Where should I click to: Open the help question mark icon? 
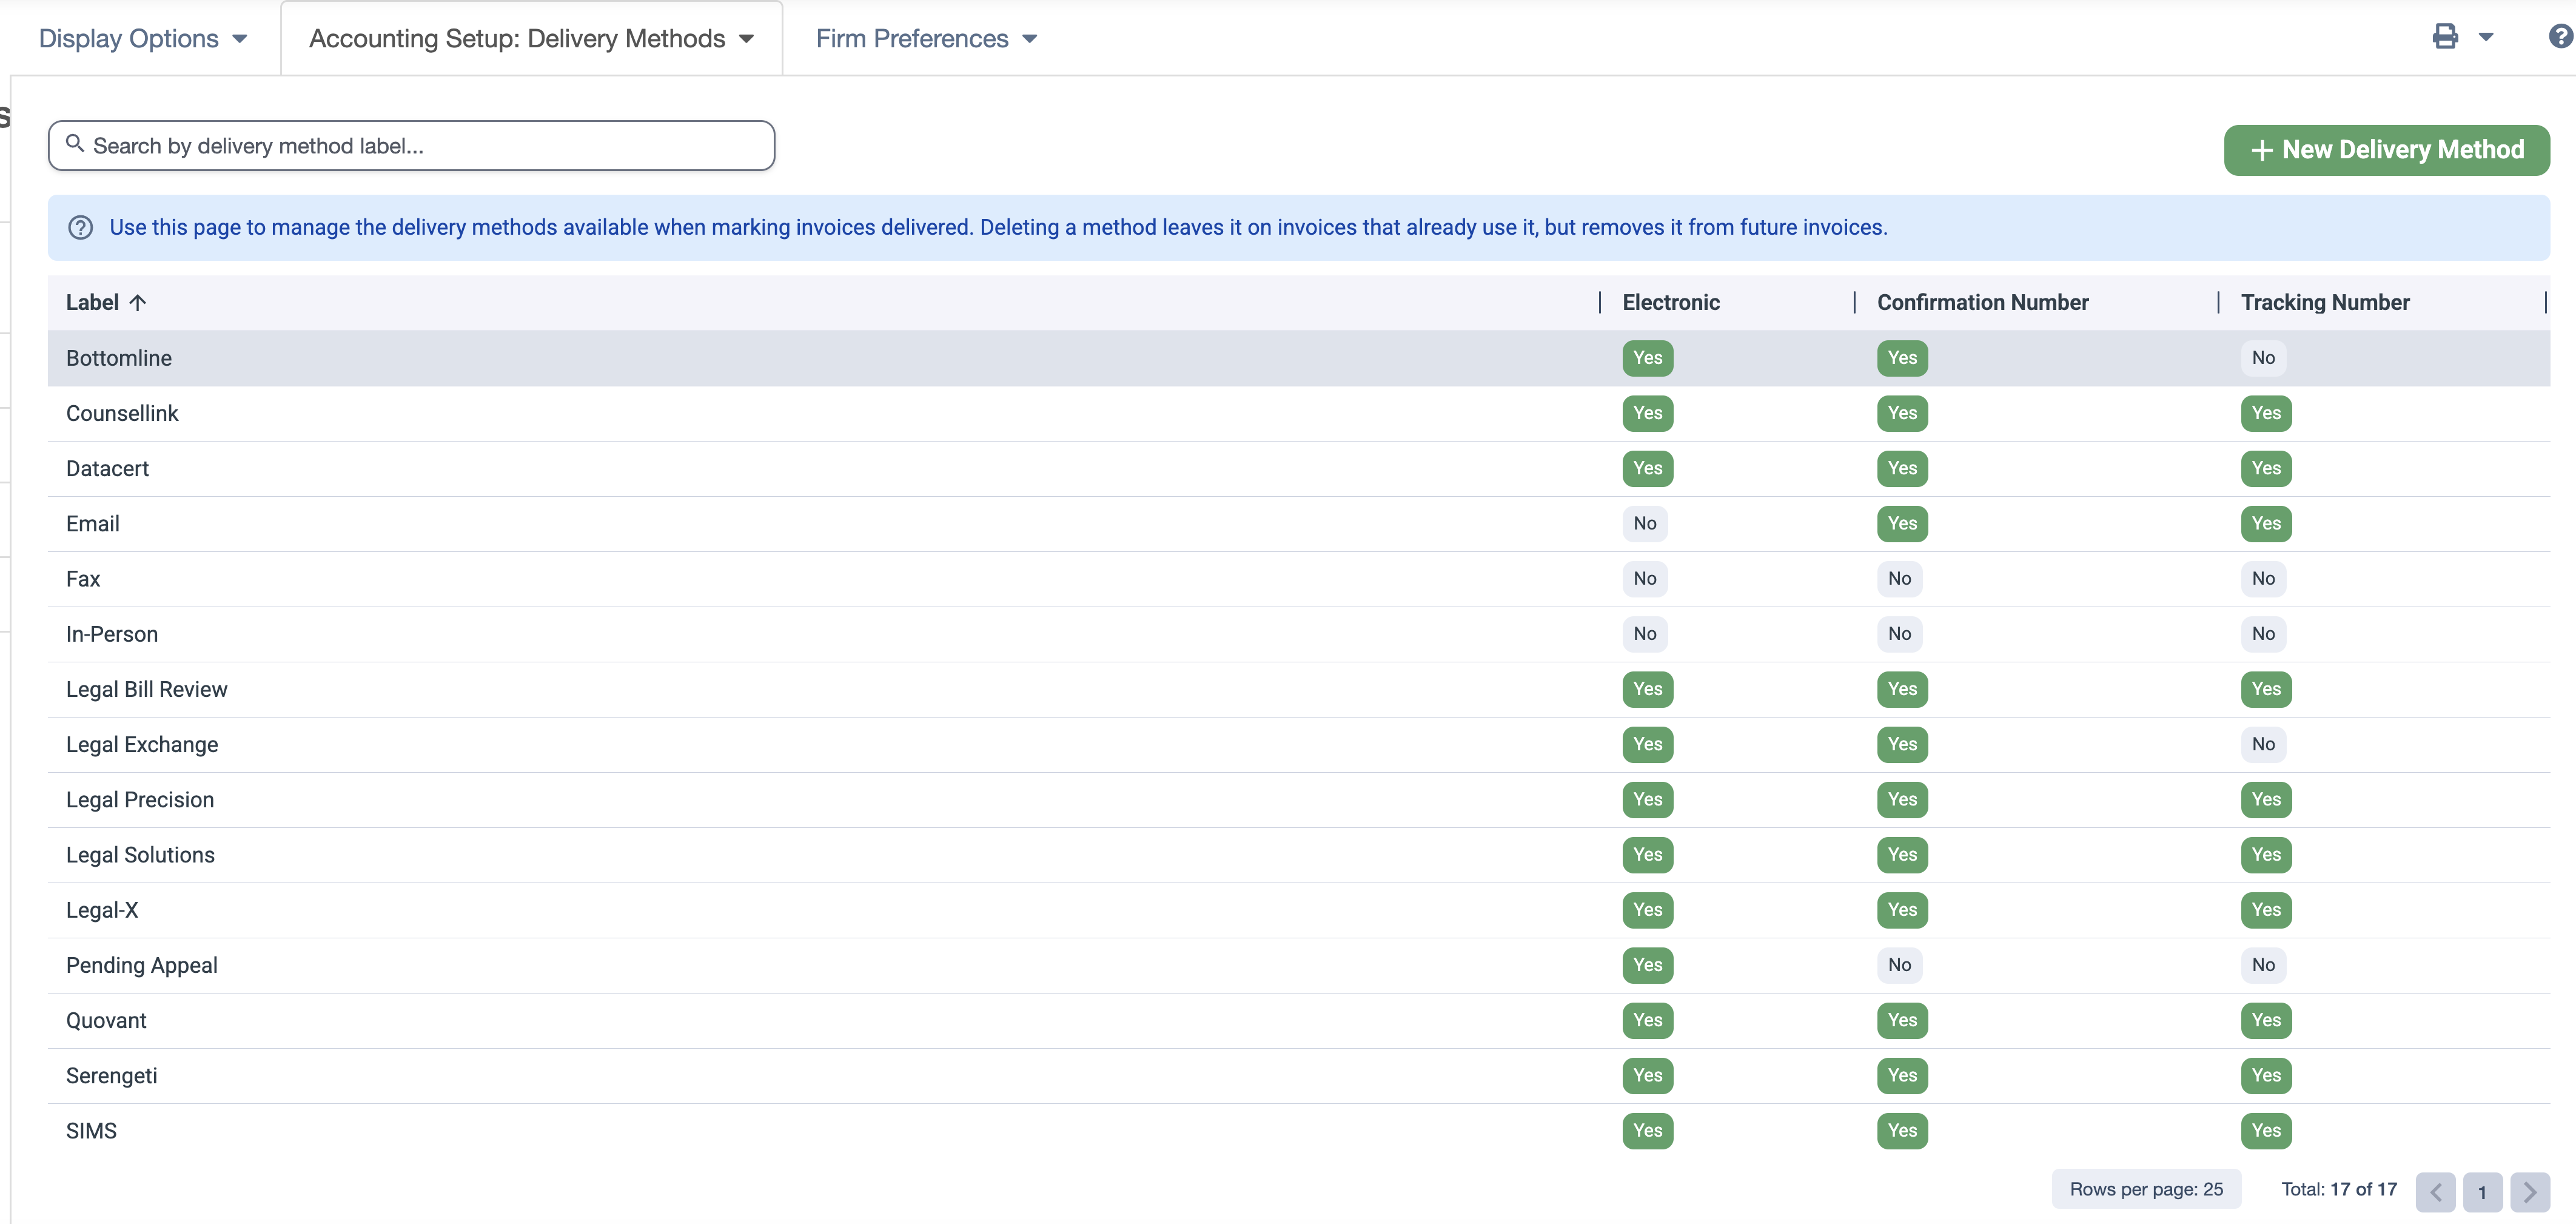[2561, 37]
